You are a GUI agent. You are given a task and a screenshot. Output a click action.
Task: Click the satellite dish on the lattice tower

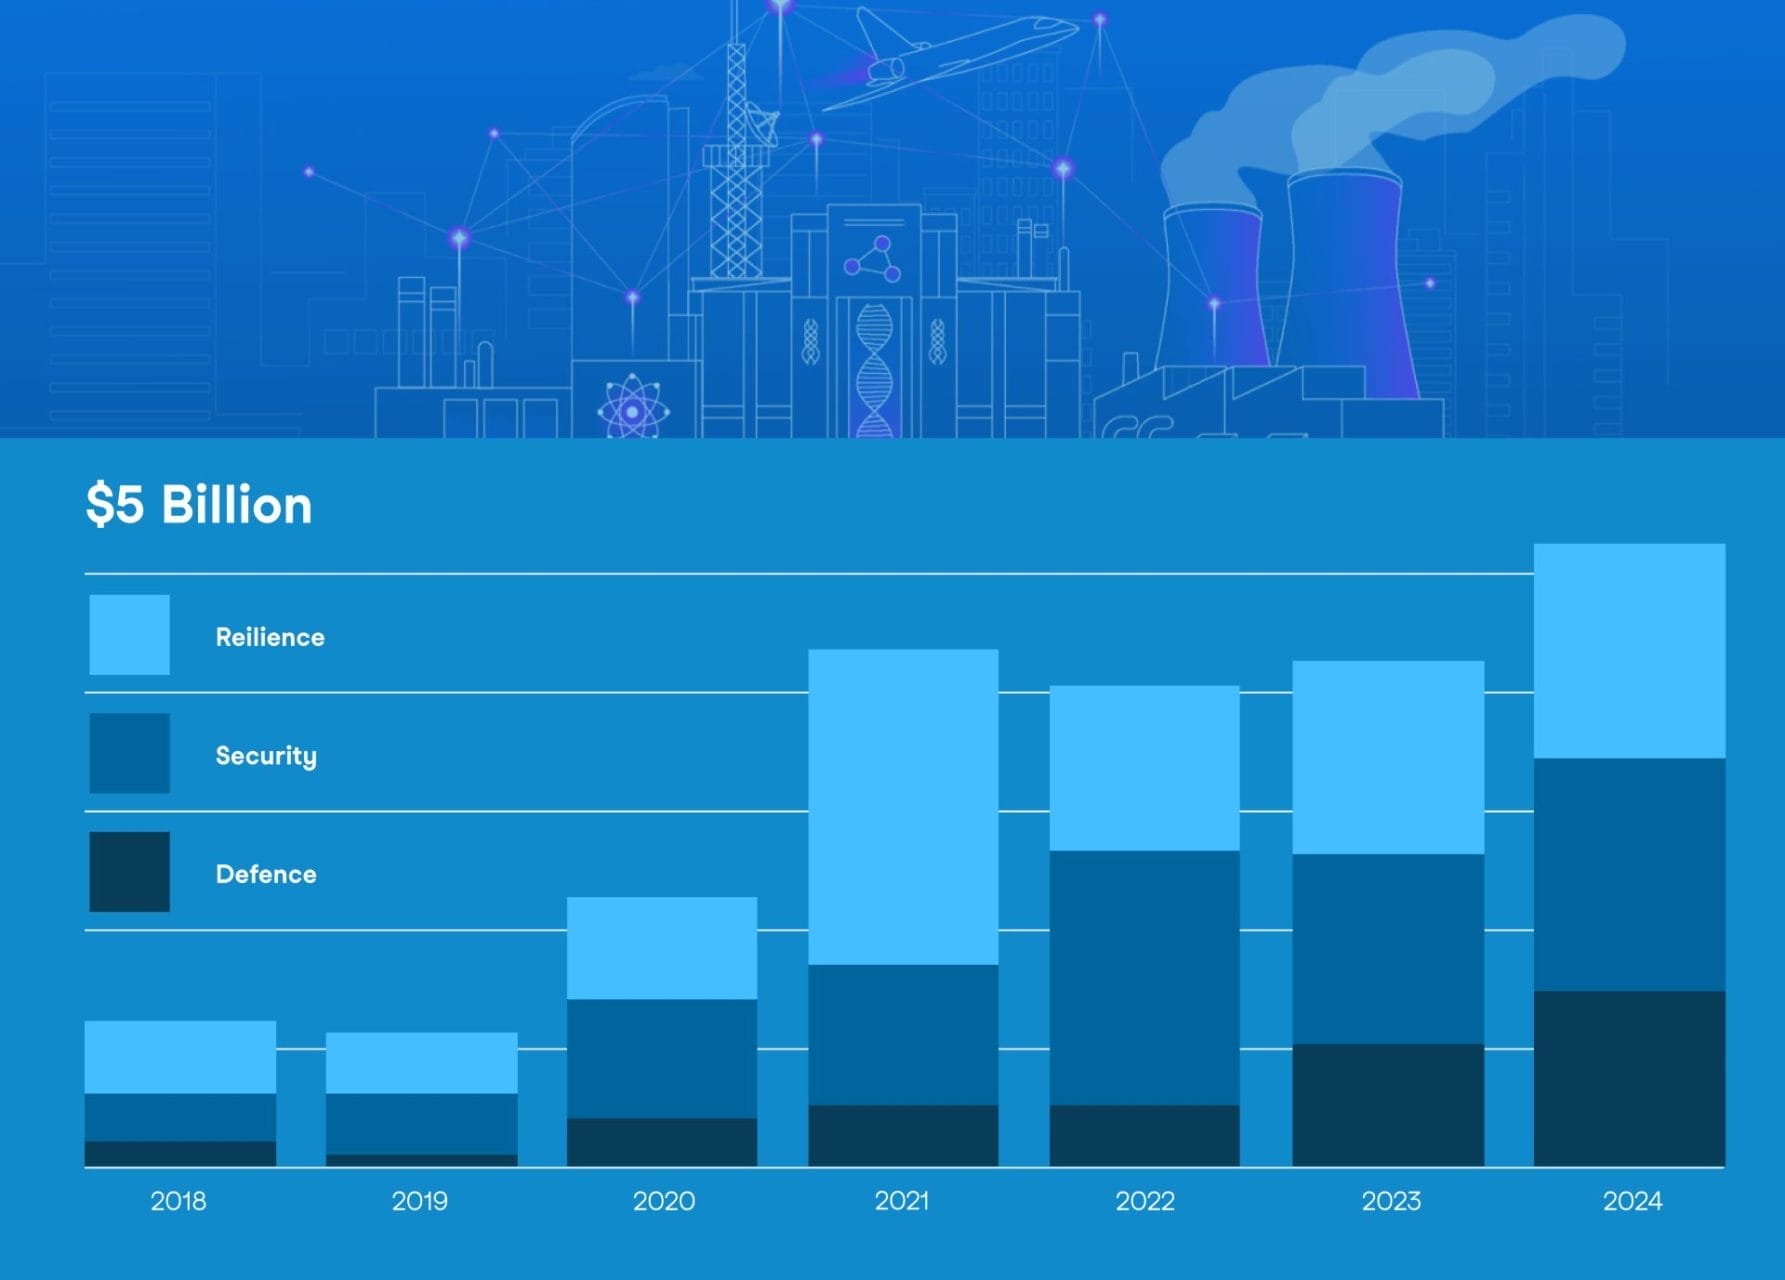[x=762, y=125]
